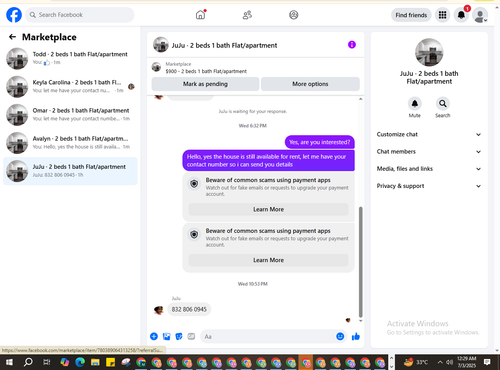Expand the Customize chat section
Screen dimensions: 500x370
click(x=429, y=134)
